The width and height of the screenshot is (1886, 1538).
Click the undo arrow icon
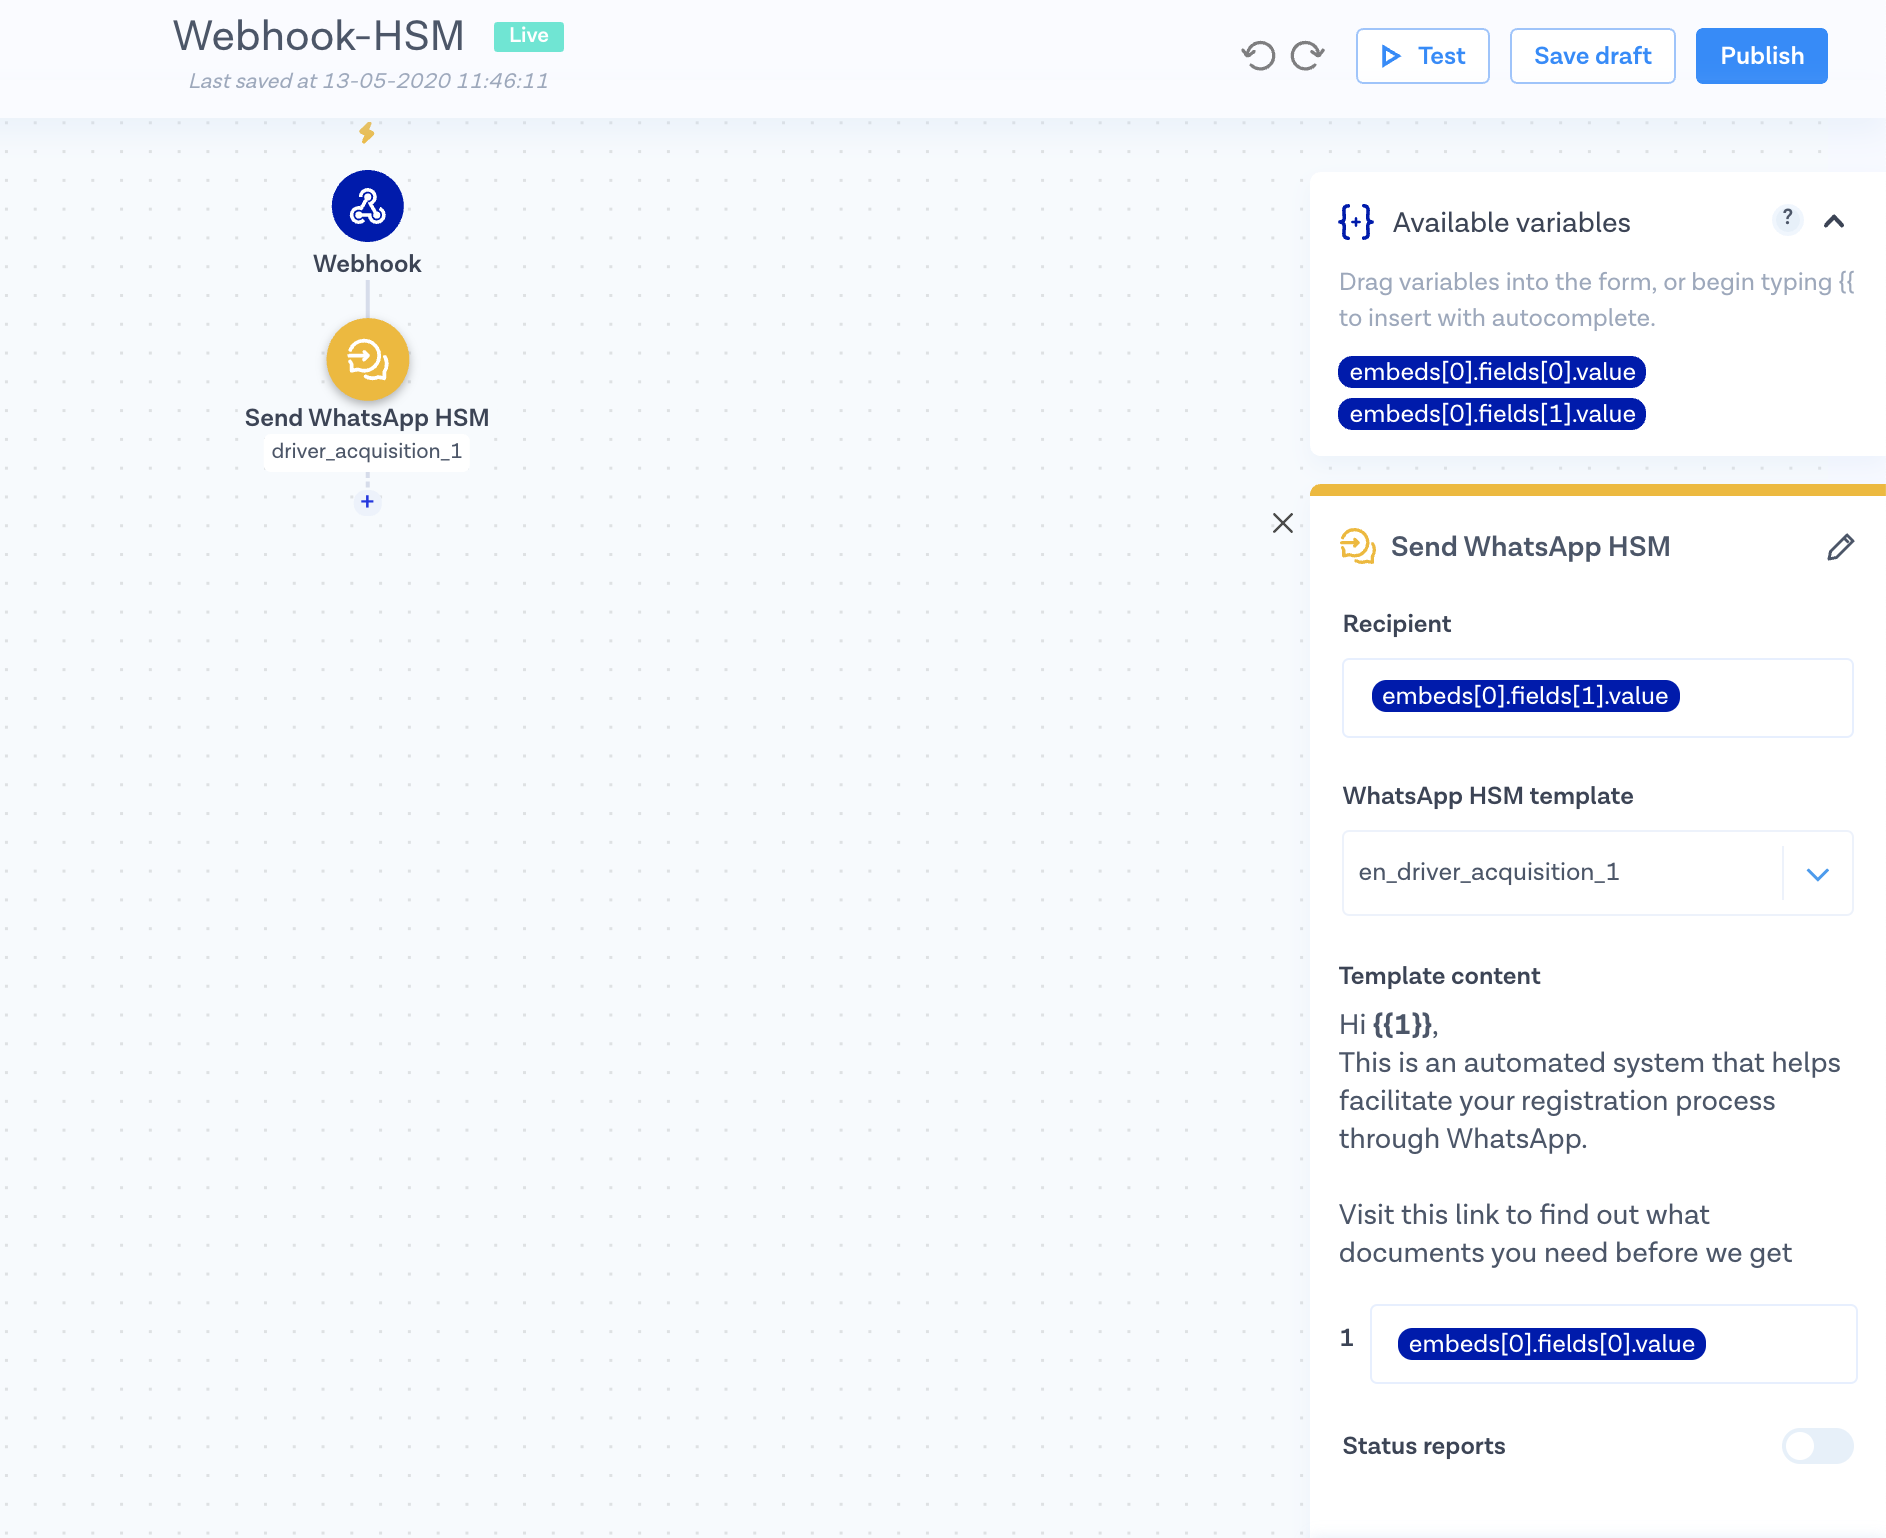1258,56
